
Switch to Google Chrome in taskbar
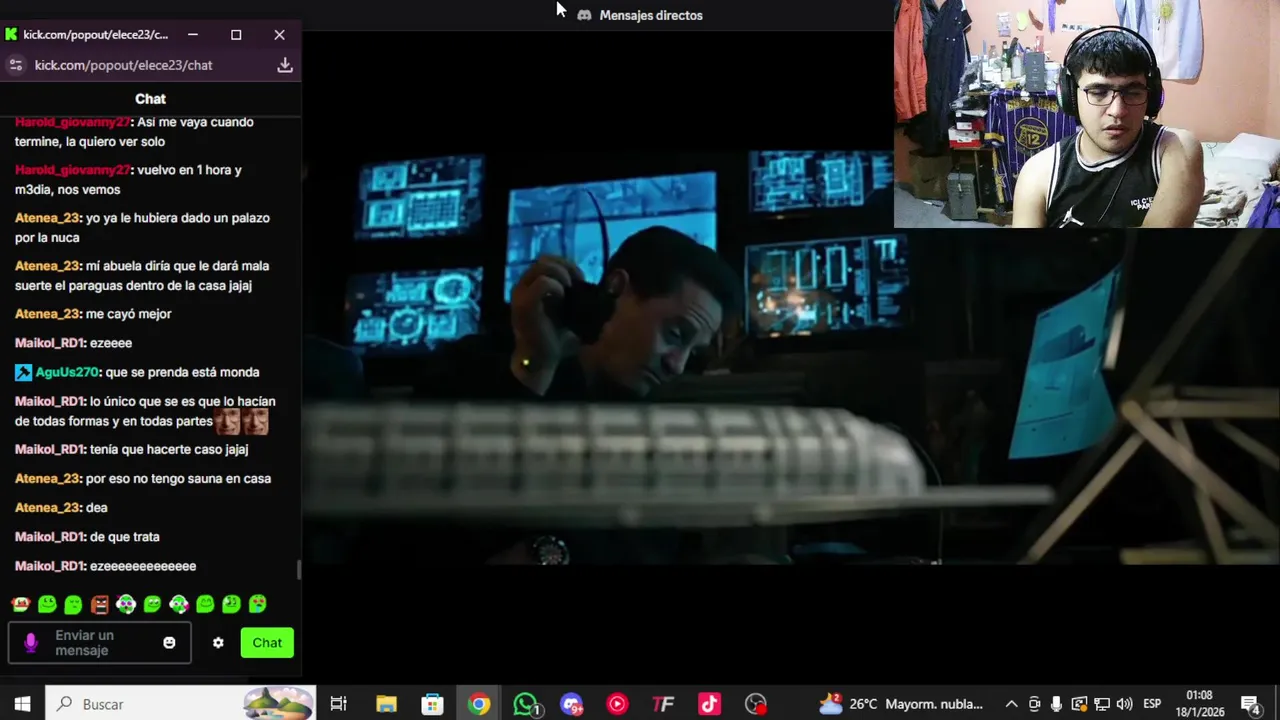pos(479,704)
